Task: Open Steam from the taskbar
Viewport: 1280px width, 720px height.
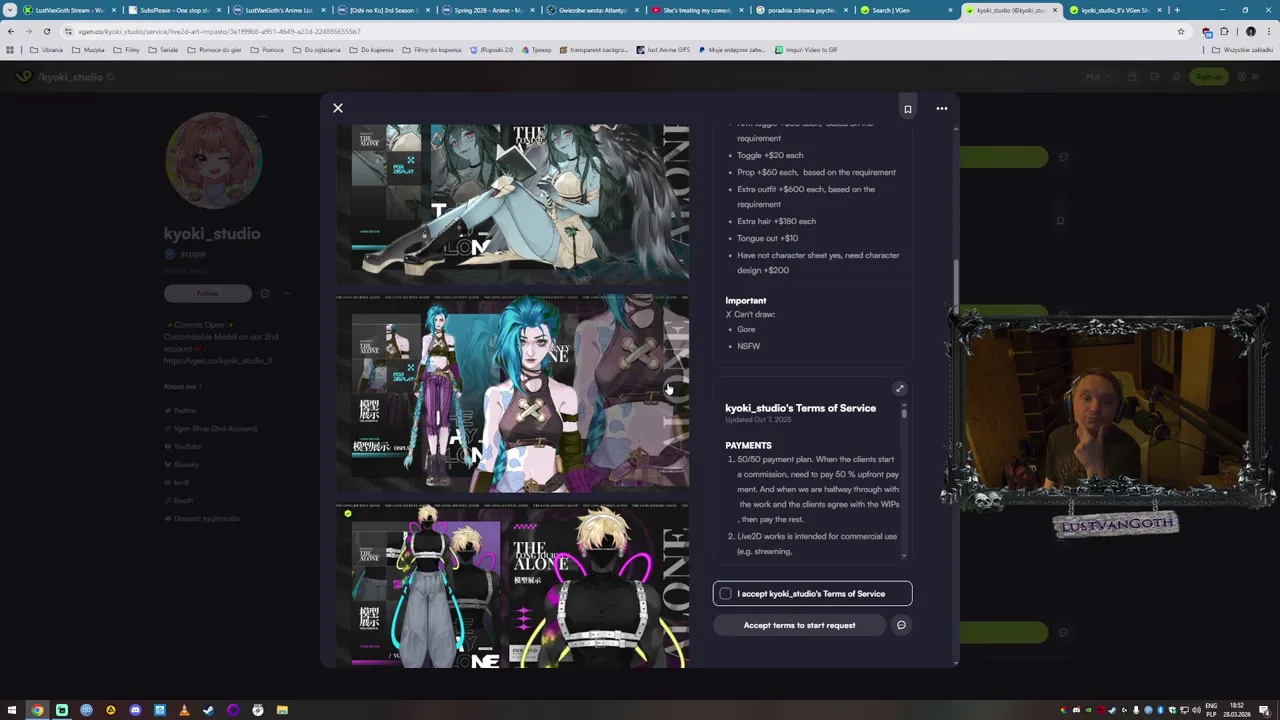Action: click(x=208, y=710)
